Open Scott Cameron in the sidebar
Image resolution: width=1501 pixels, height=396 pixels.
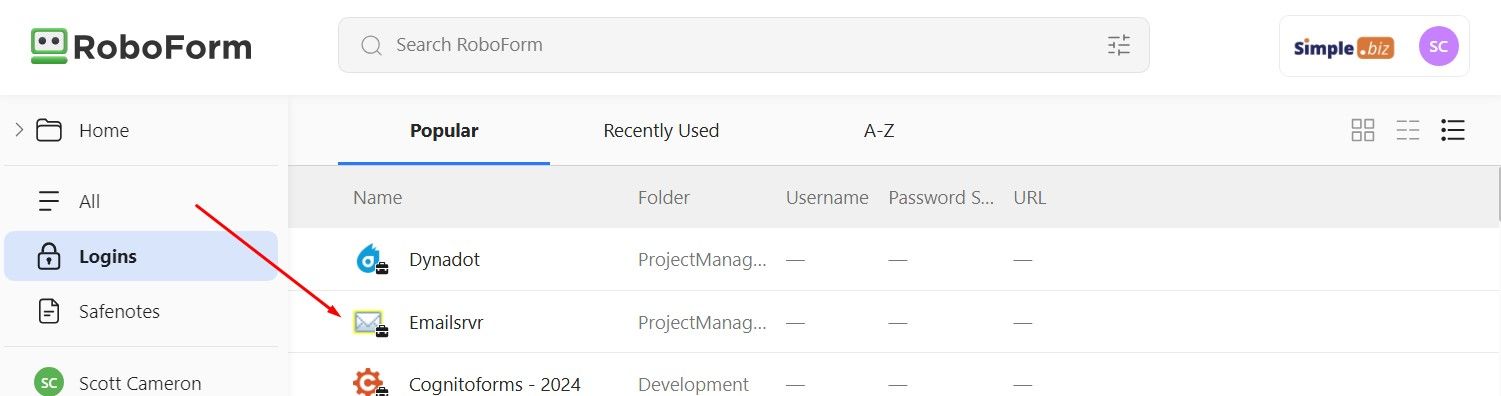tap(141, 383)
